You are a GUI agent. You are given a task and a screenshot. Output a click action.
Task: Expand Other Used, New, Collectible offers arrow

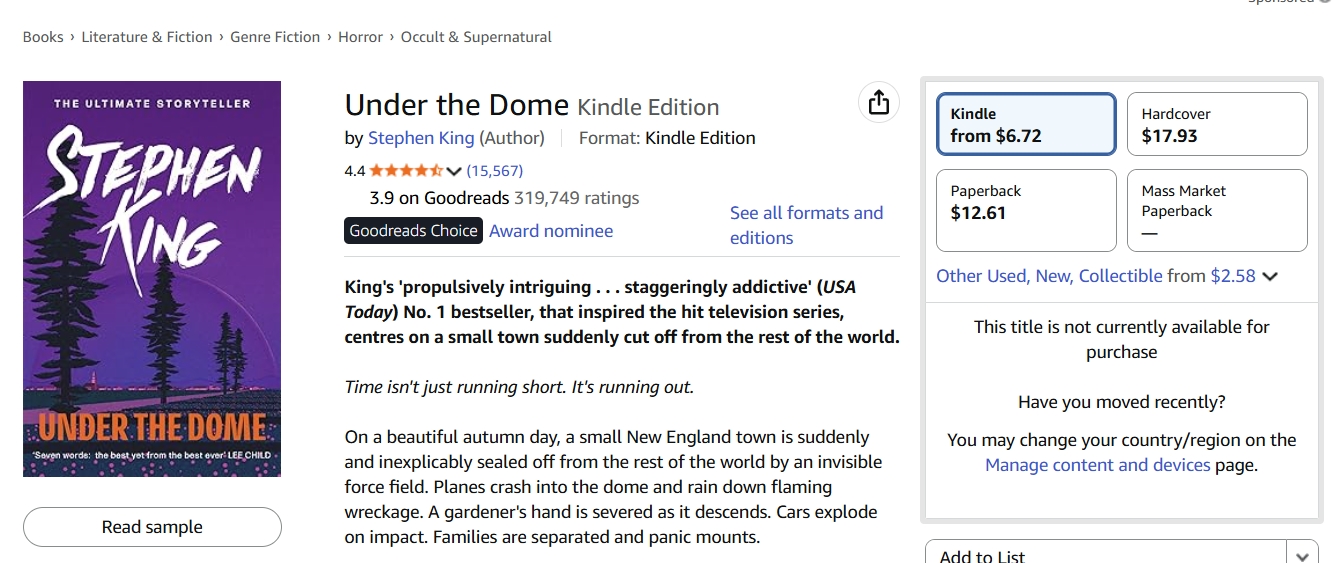[x=1270, y=277]
